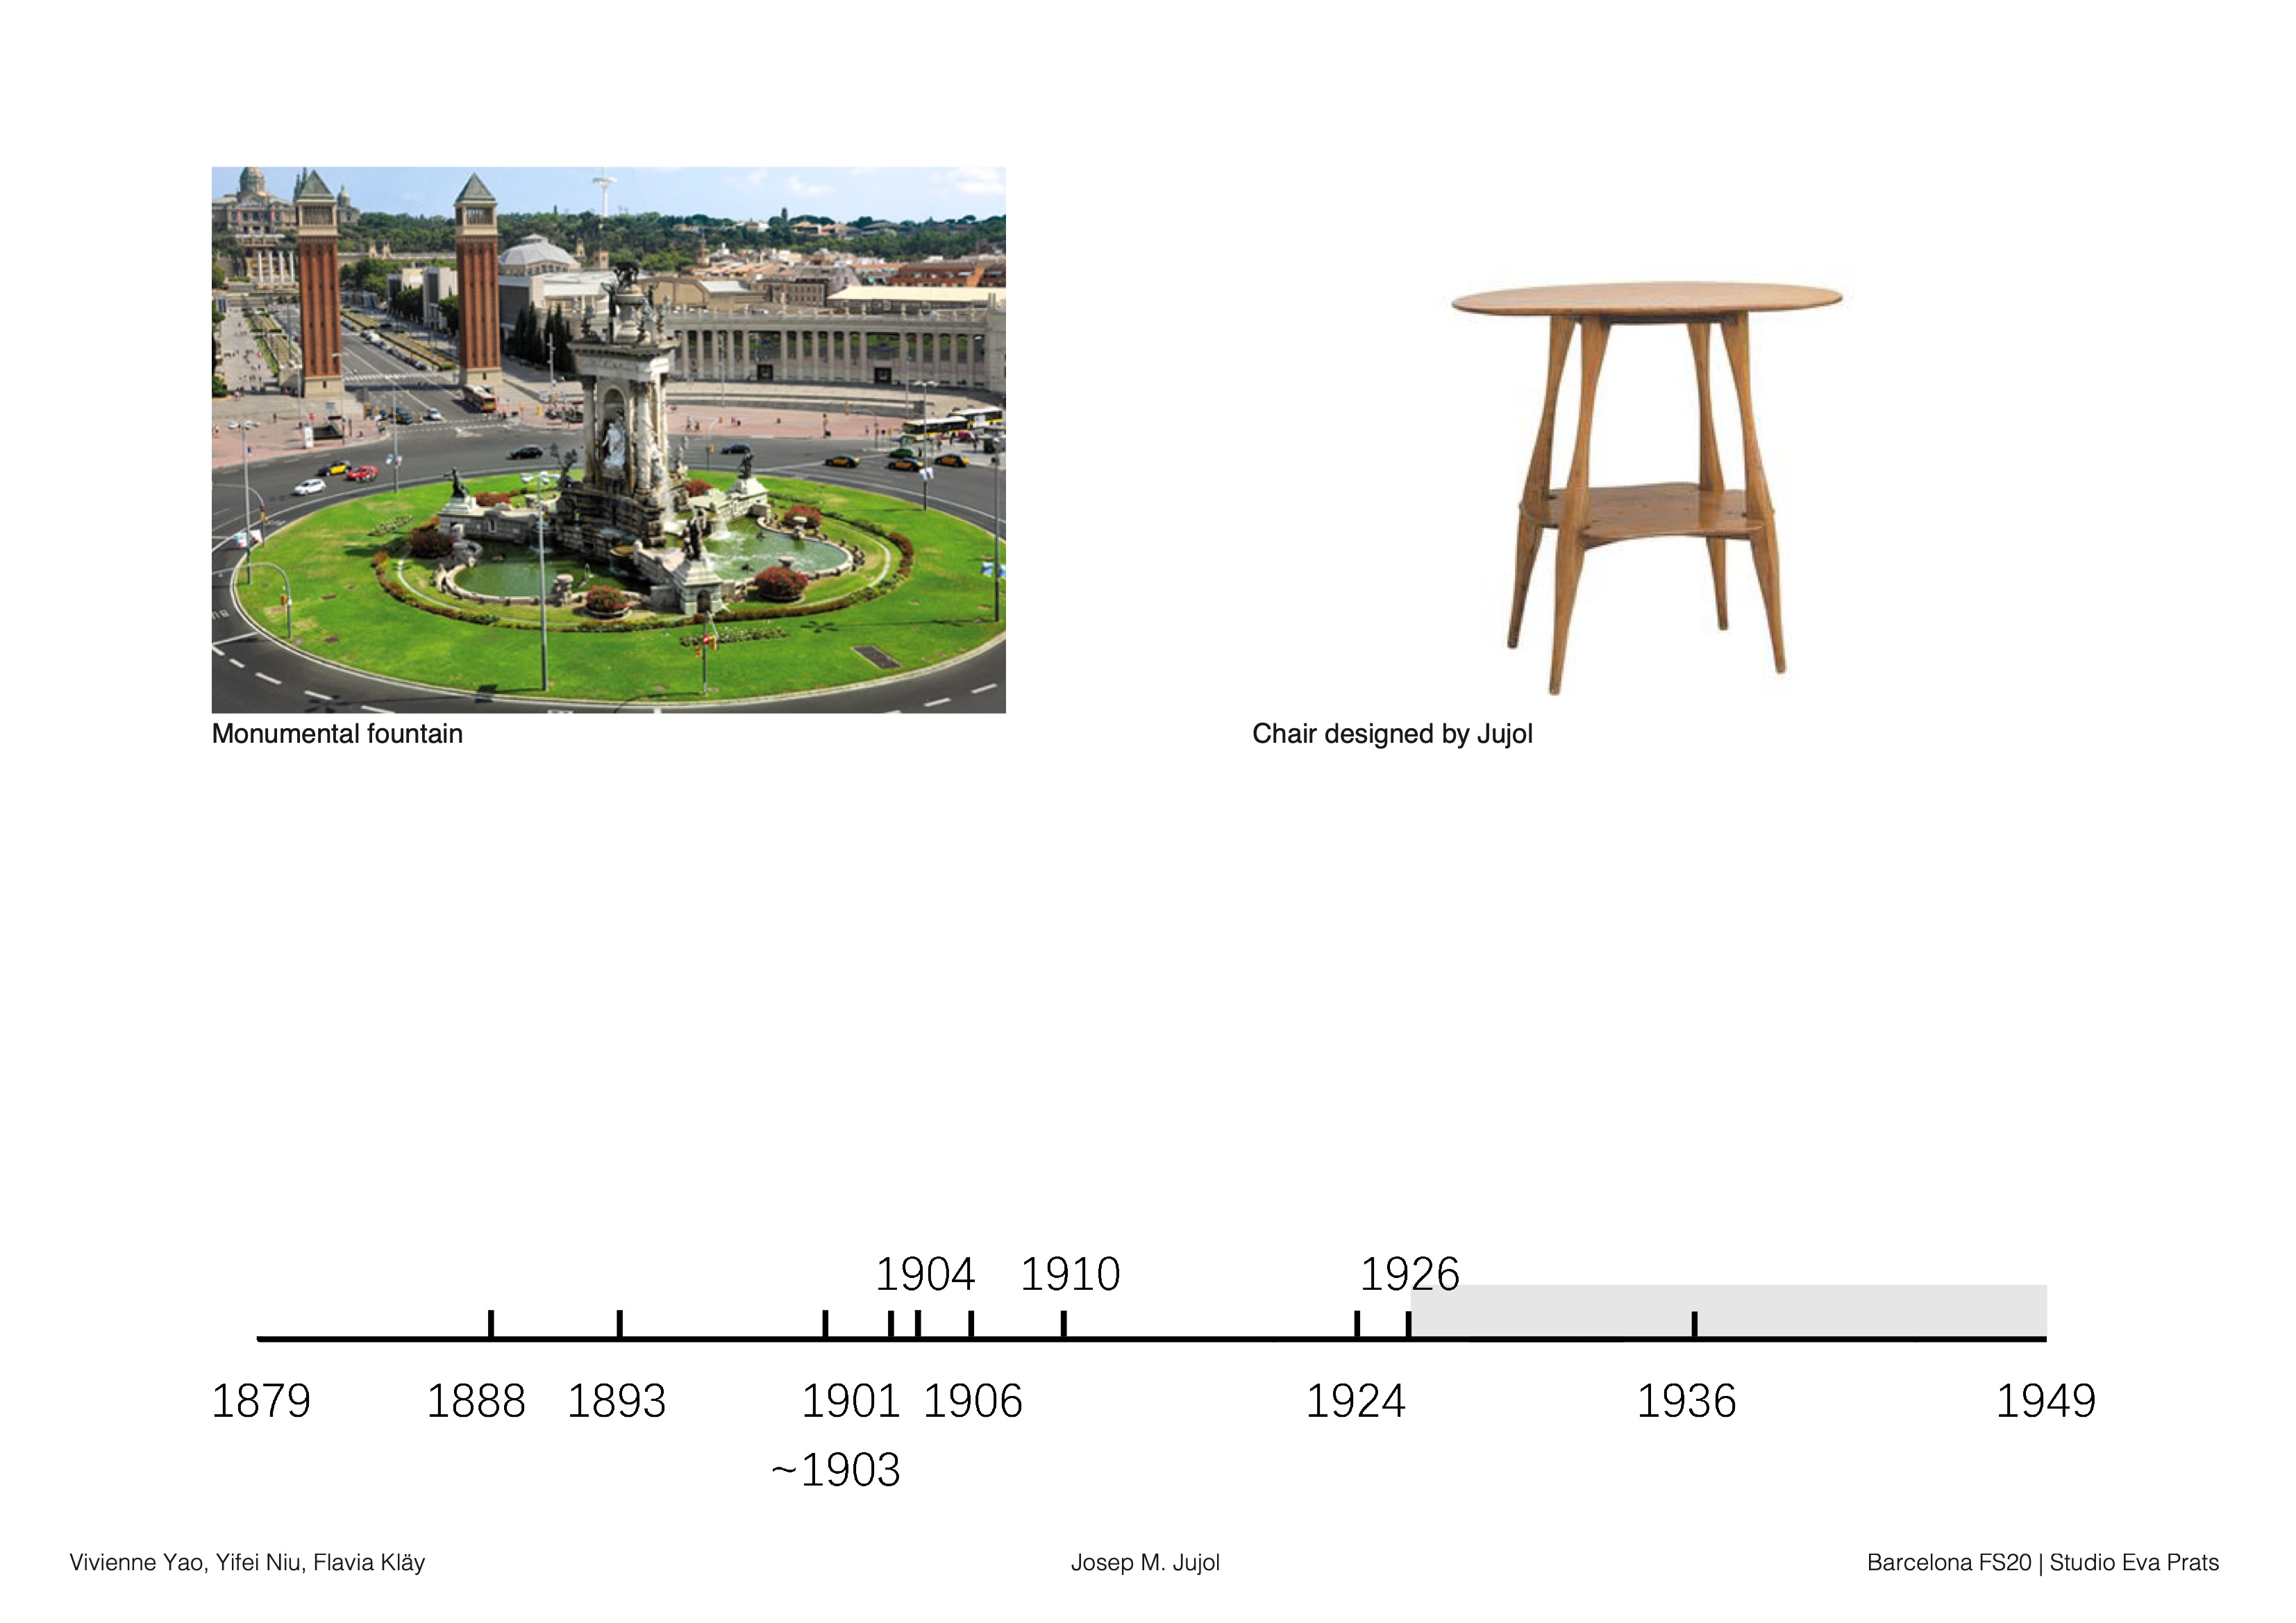This screenshot has width=2296, height=1623.
Task: Click the 1936 timeline label
Action: point(1686,1401)
